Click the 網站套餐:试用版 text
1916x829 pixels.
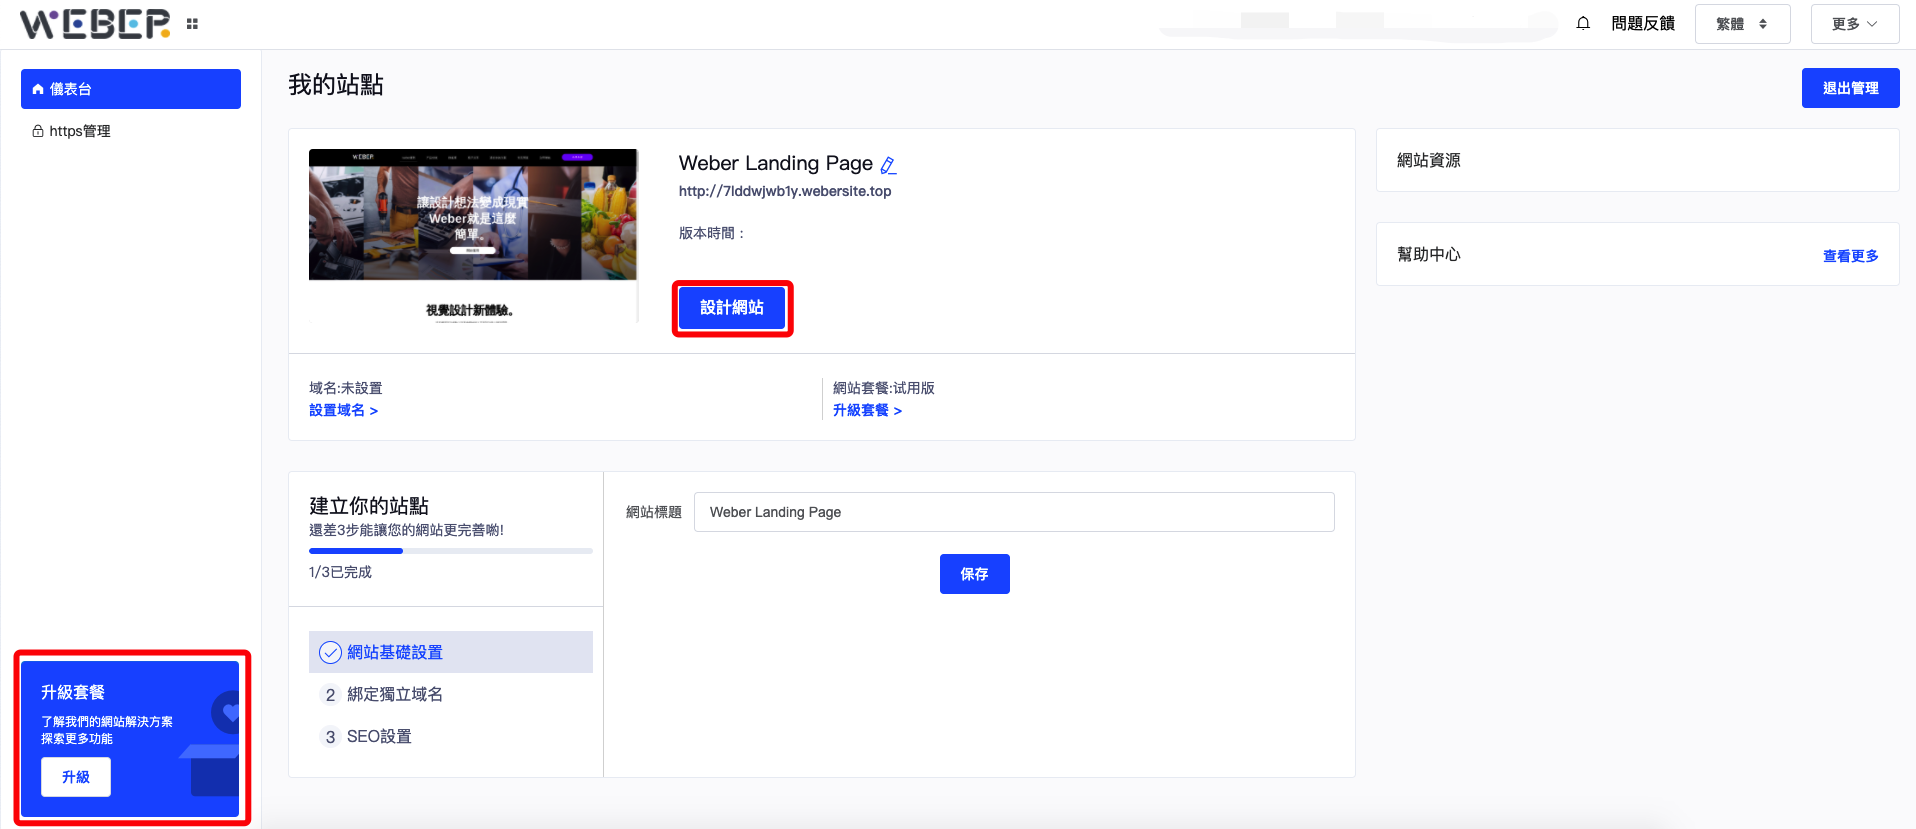tap(884, 388)
